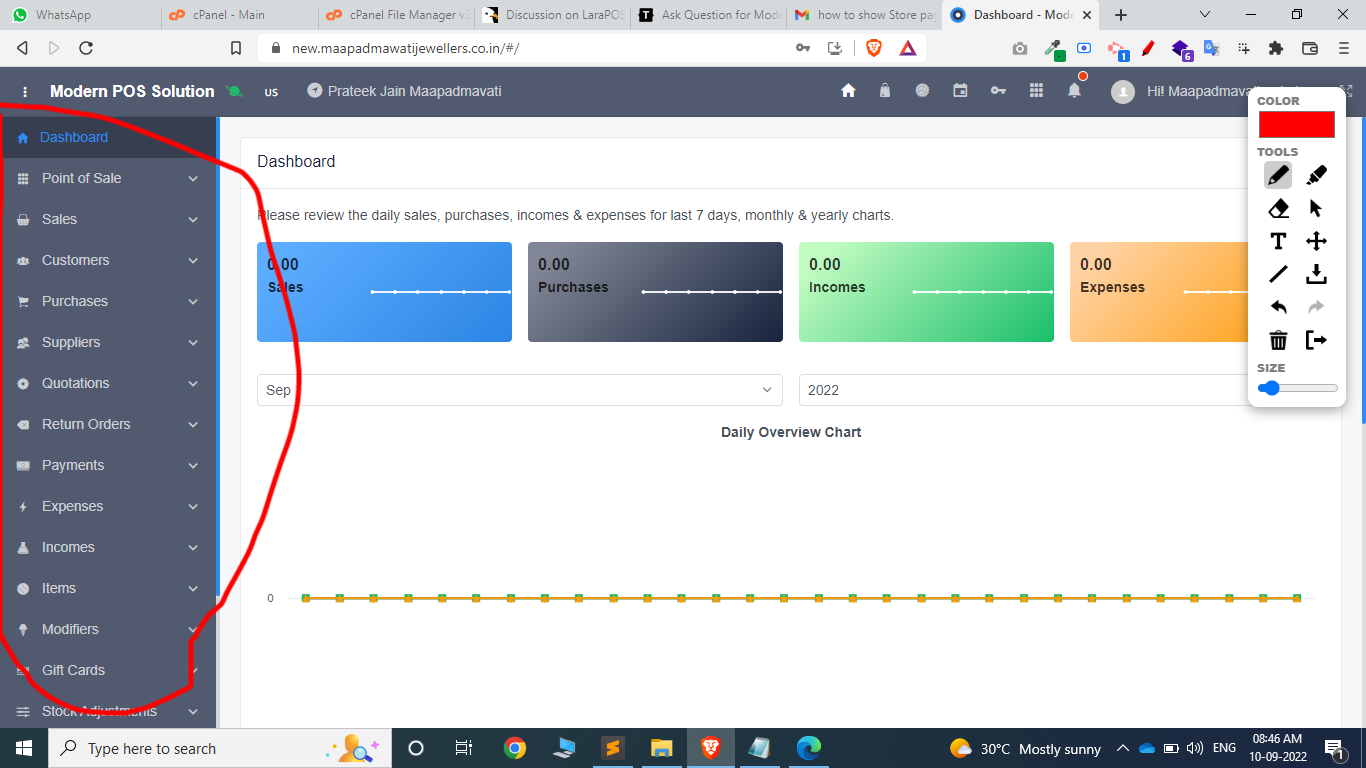1366x768 pixels.
Task: Go to Dashboard in sidebar
Action: click(x=108, y=137)
